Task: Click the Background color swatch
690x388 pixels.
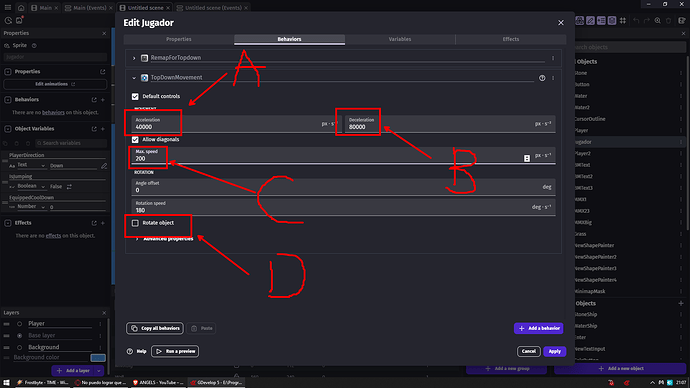Action: tap(98, 358)
